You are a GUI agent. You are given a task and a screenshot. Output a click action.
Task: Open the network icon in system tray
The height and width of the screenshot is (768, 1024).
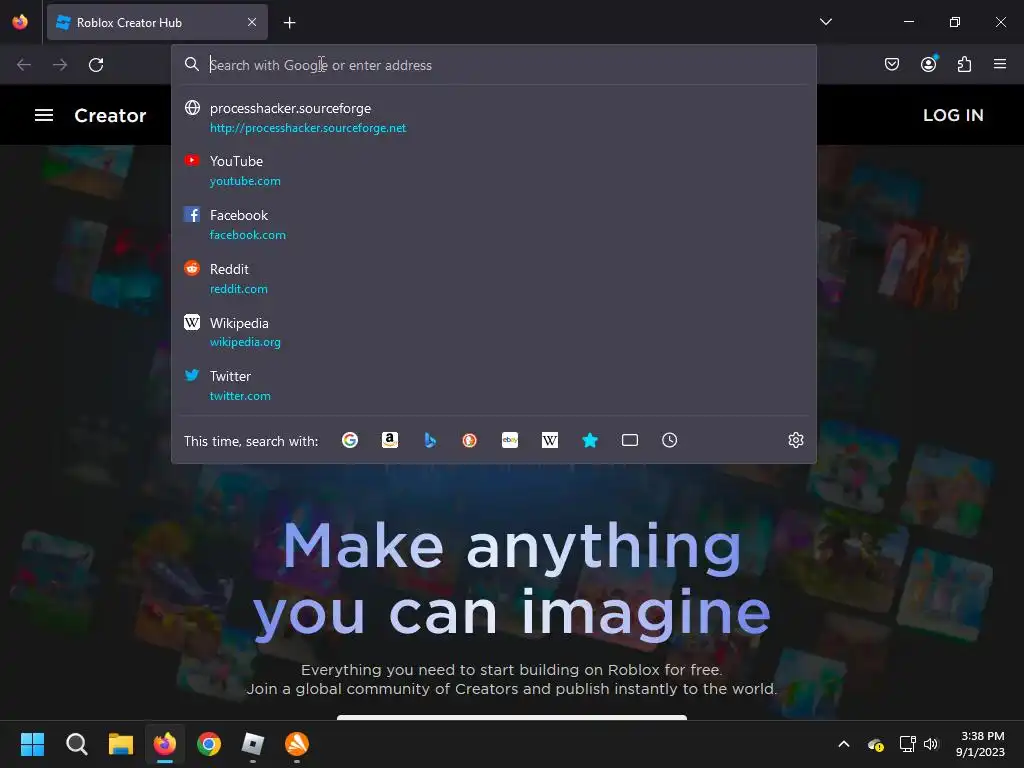tap(907, 744)
